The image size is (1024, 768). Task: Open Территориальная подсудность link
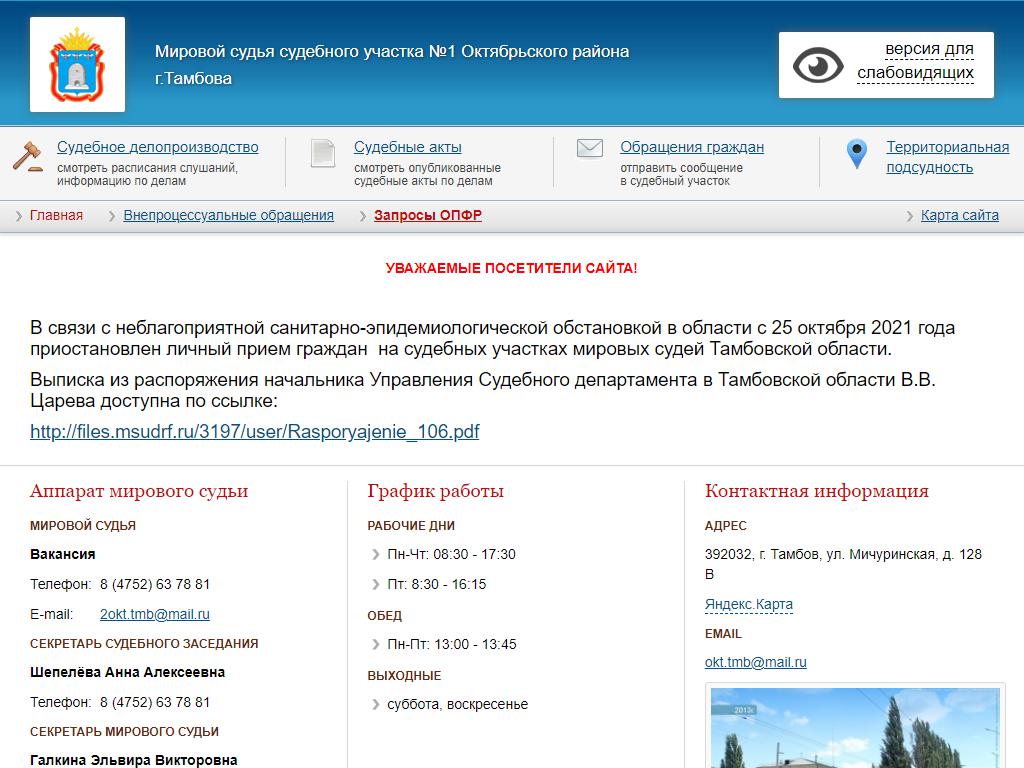pyautogui.click(x=946, y=157)
